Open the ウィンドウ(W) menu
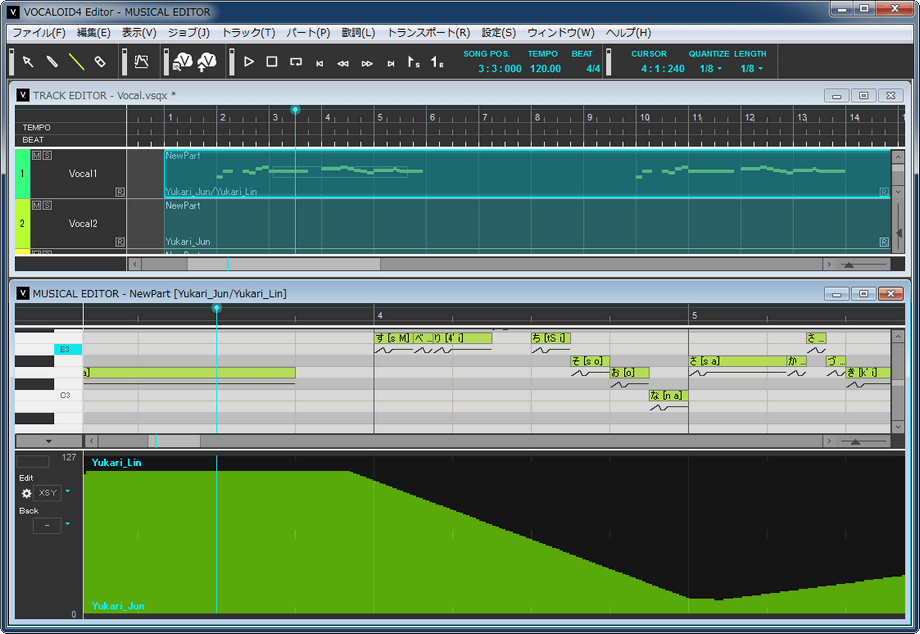The image size is (920, 634). (x=560, y=33)
